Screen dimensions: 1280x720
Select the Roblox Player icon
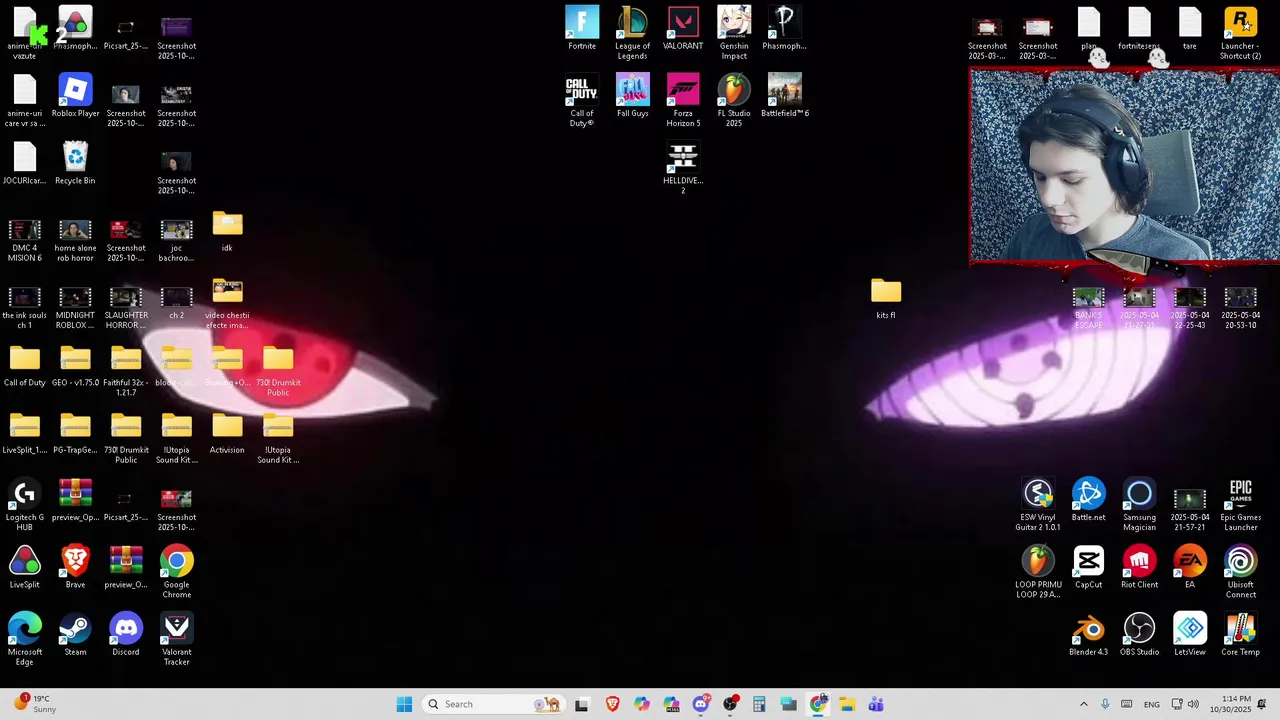(x=75, y=96)
